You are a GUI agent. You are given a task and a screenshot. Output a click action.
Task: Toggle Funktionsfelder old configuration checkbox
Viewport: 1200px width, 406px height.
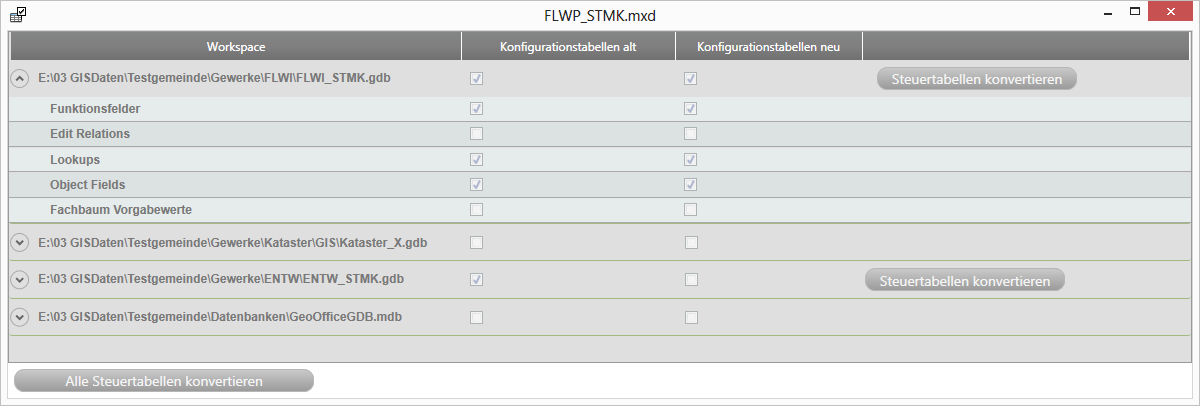point(477,108)
